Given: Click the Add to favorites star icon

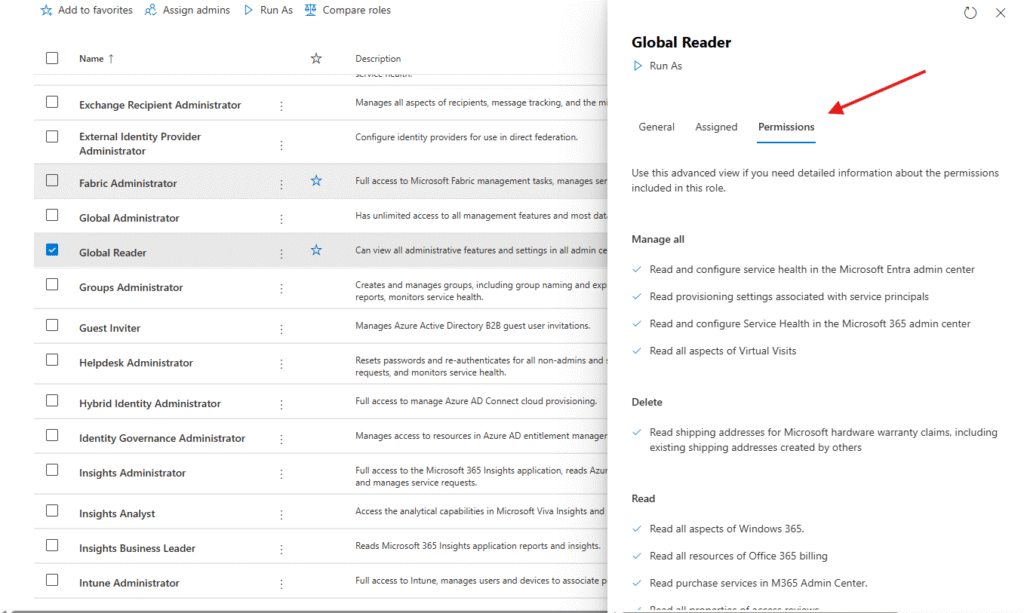Looking at the screenshot, I should [x=46, y=10].
